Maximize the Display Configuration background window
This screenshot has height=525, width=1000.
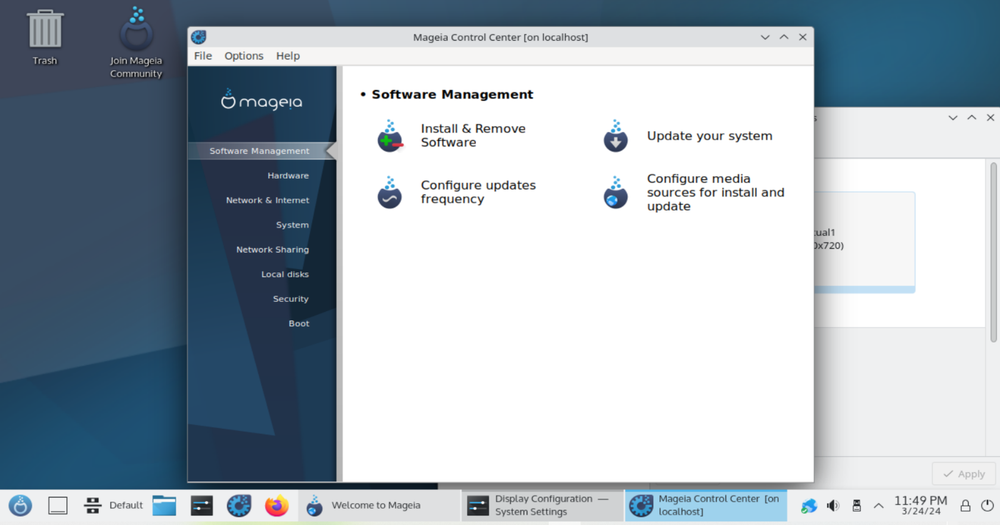click(x=971, y=118)
